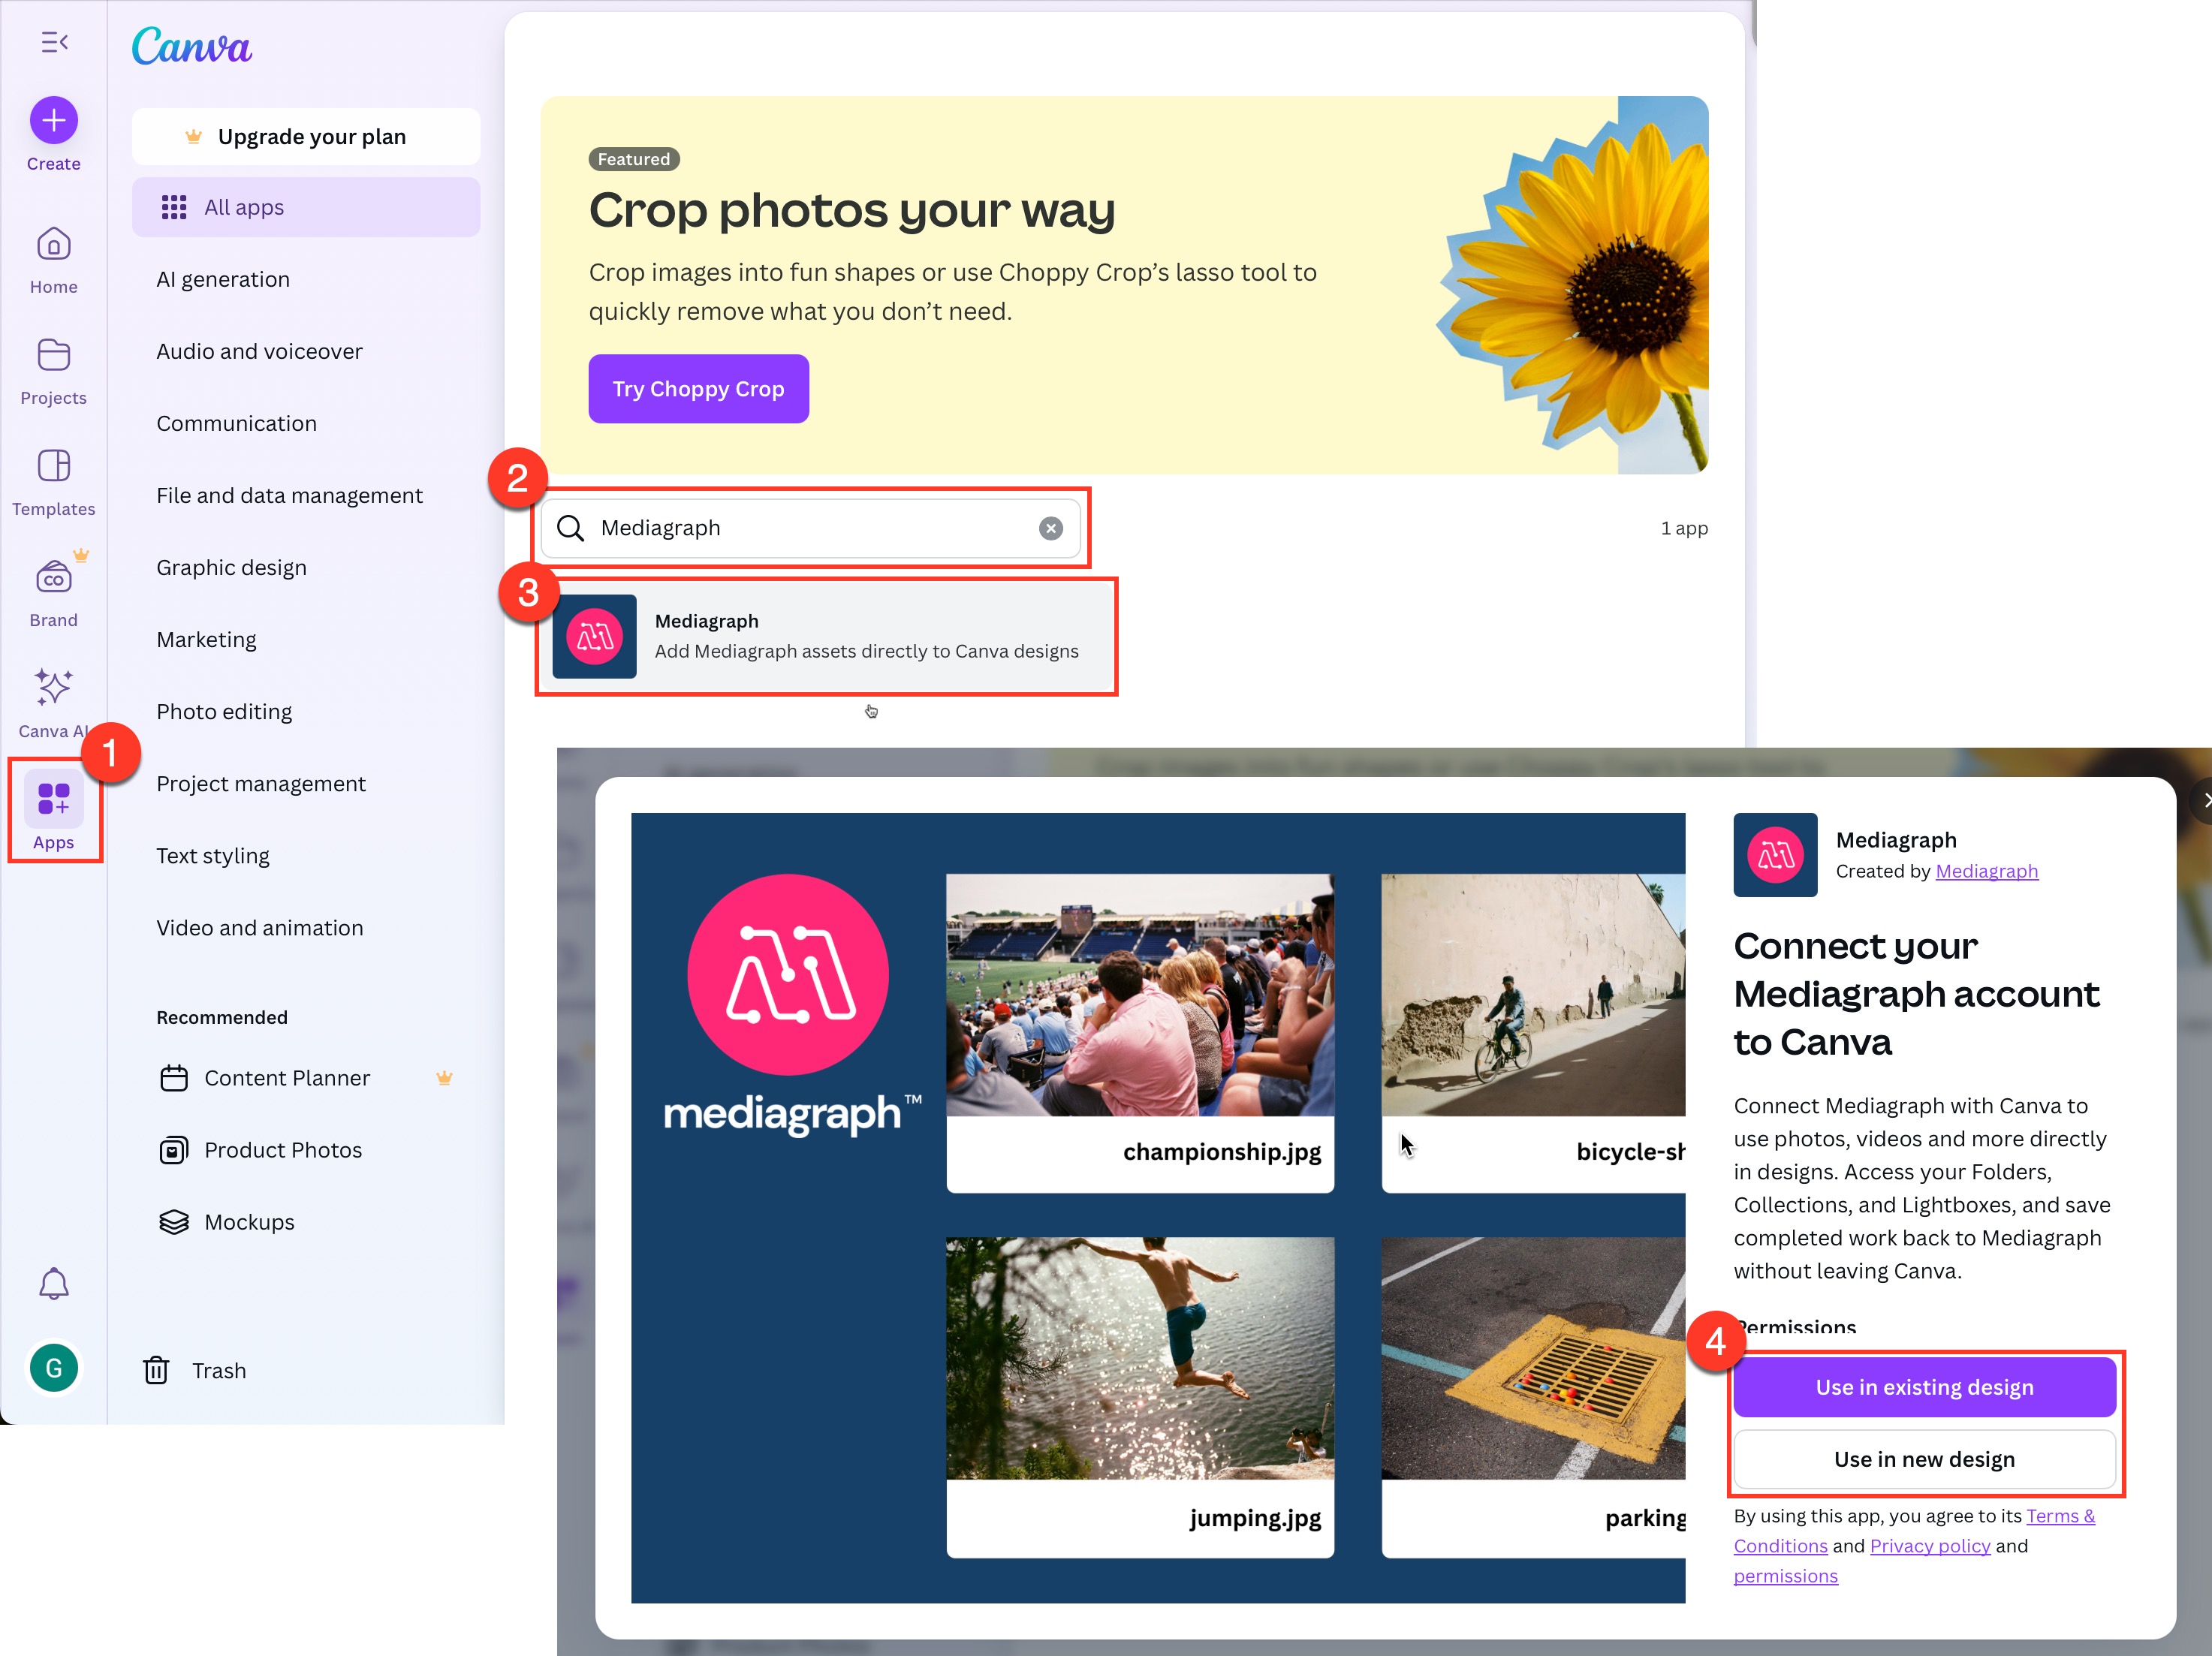Open your account avatar menu

53,1368
